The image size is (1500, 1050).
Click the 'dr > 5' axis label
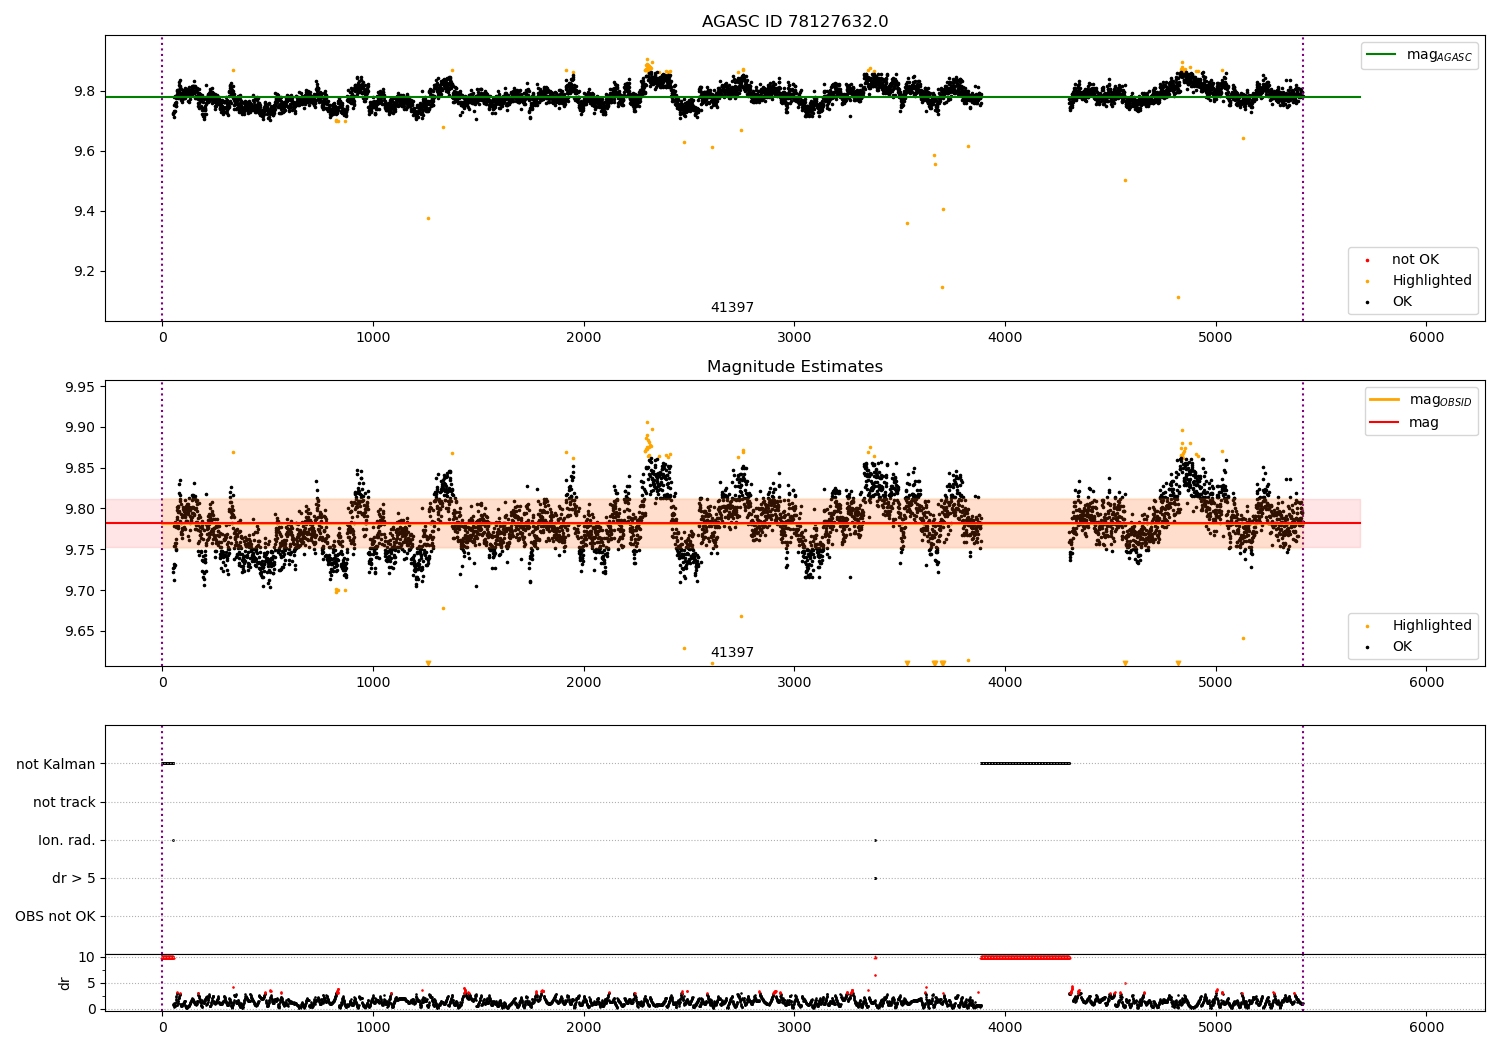tap(74, 879)
